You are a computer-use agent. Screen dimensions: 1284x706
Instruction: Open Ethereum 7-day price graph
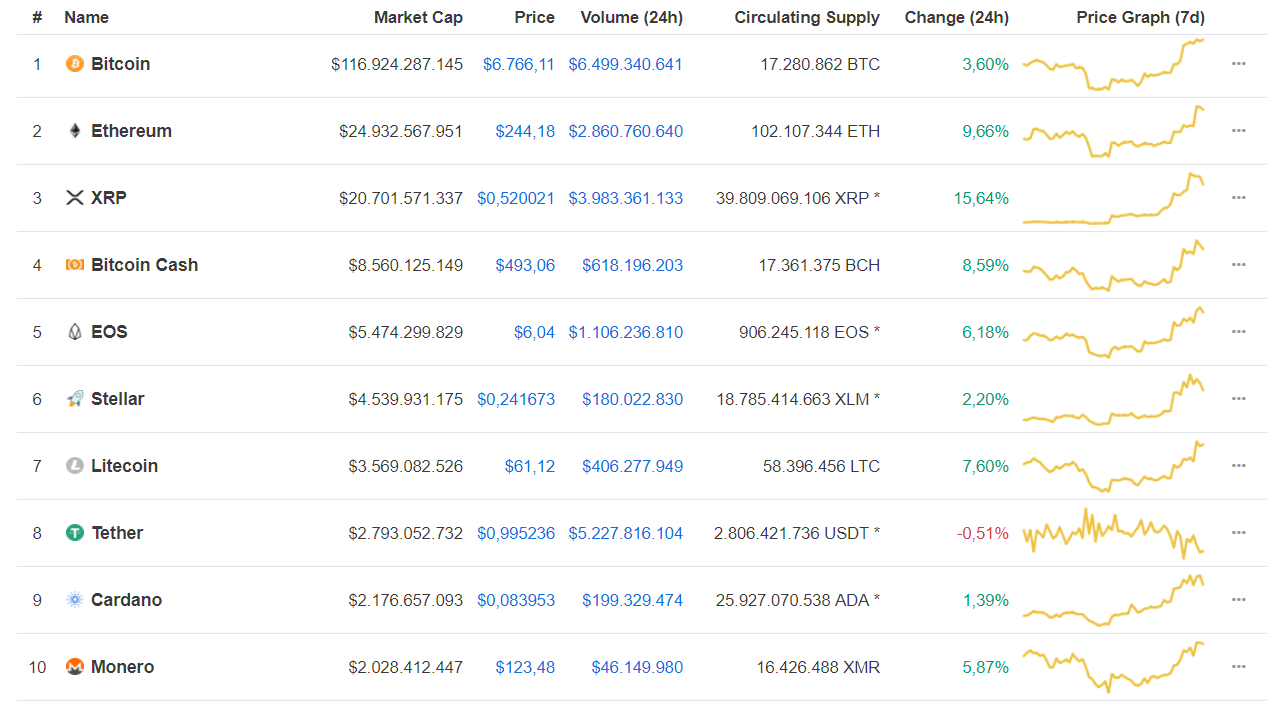tap(1113, 131)
